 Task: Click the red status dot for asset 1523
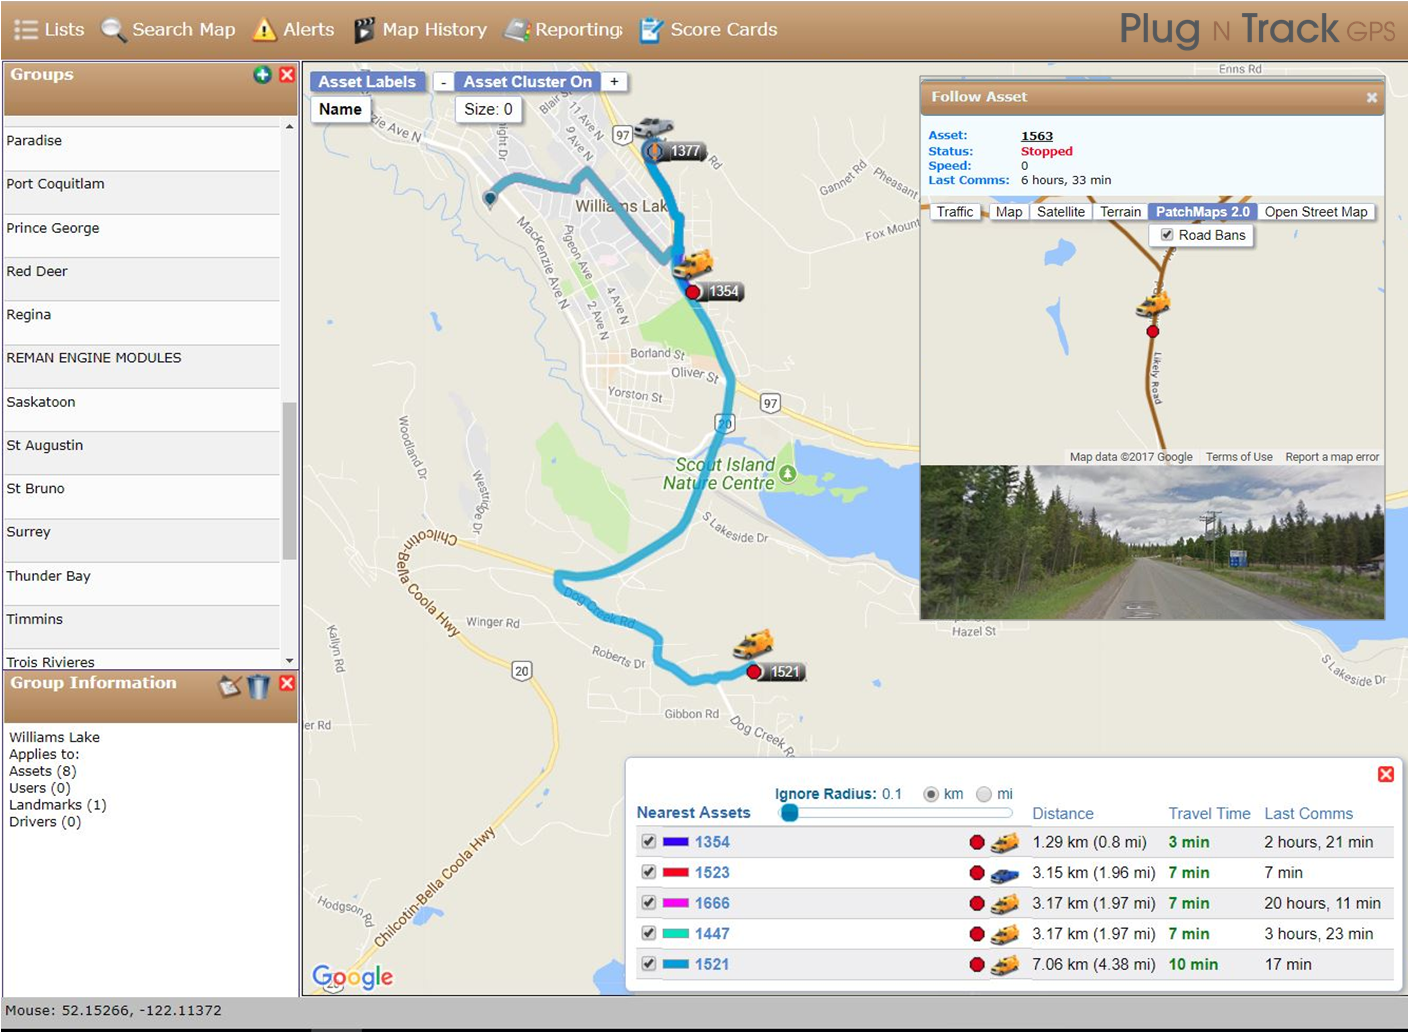click(x=977, y=873)
